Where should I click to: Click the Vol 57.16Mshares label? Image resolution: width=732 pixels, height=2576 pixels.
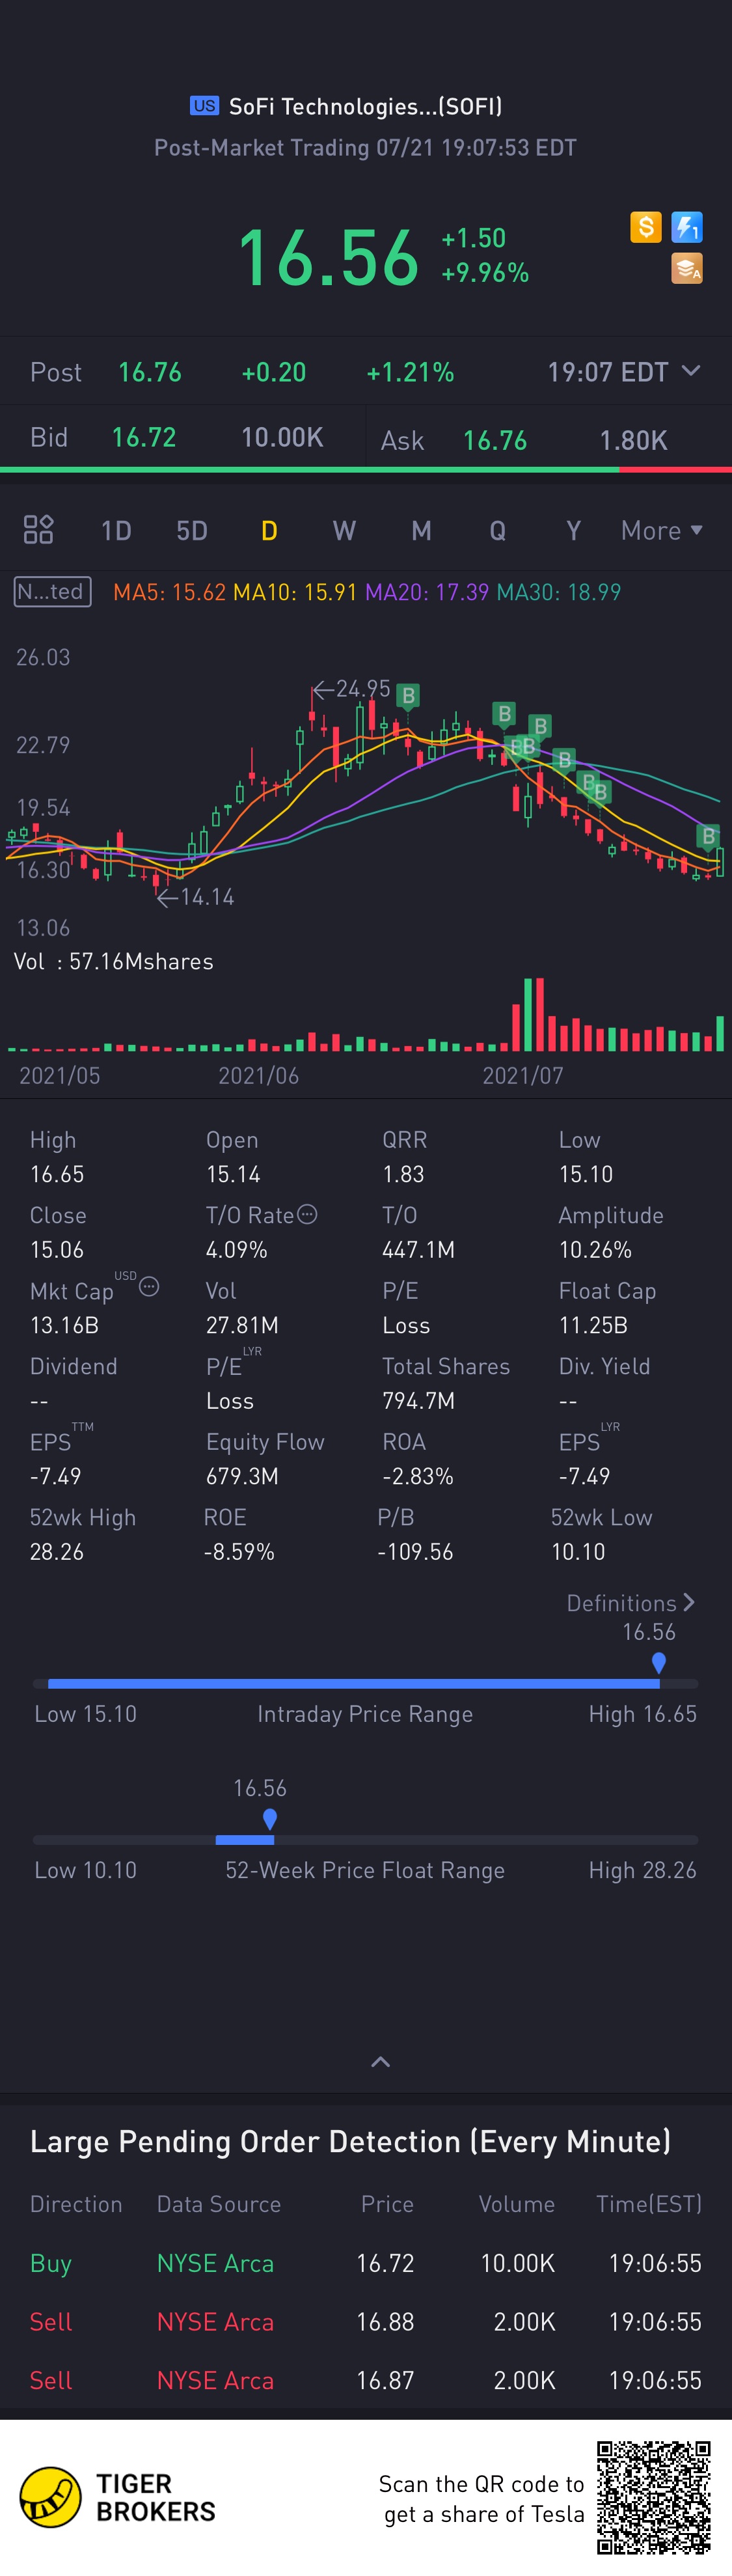(113, 961)
